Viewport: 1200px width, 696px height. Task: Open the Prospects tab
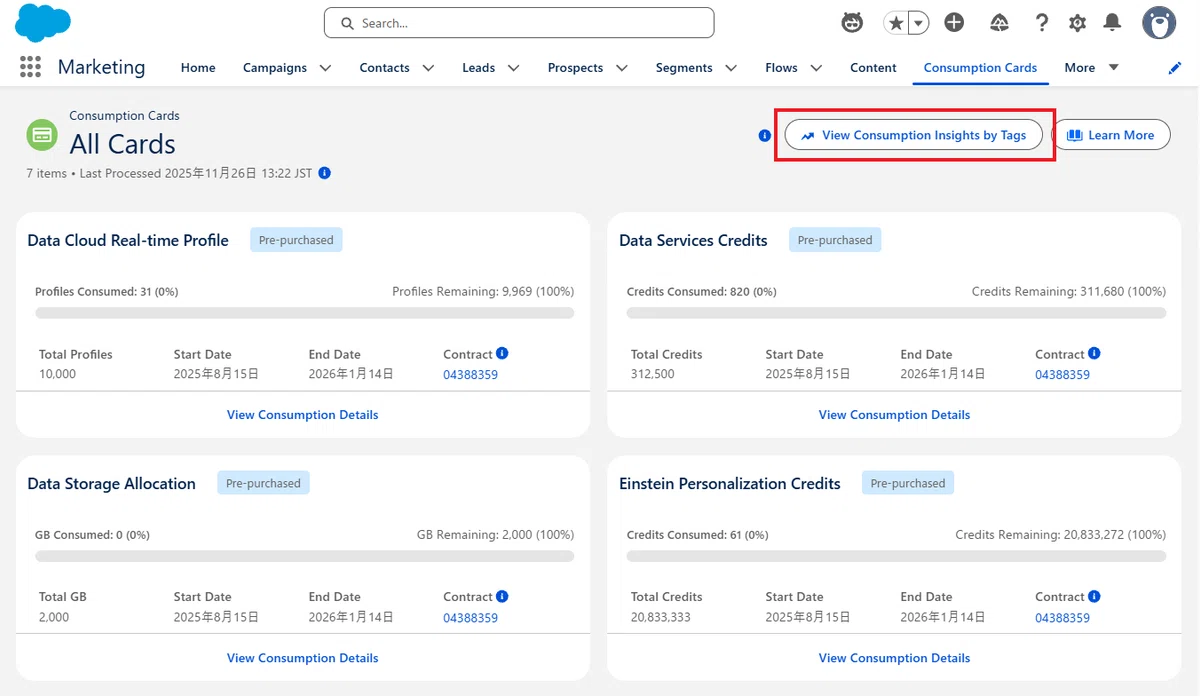click(x=575, y=68)
